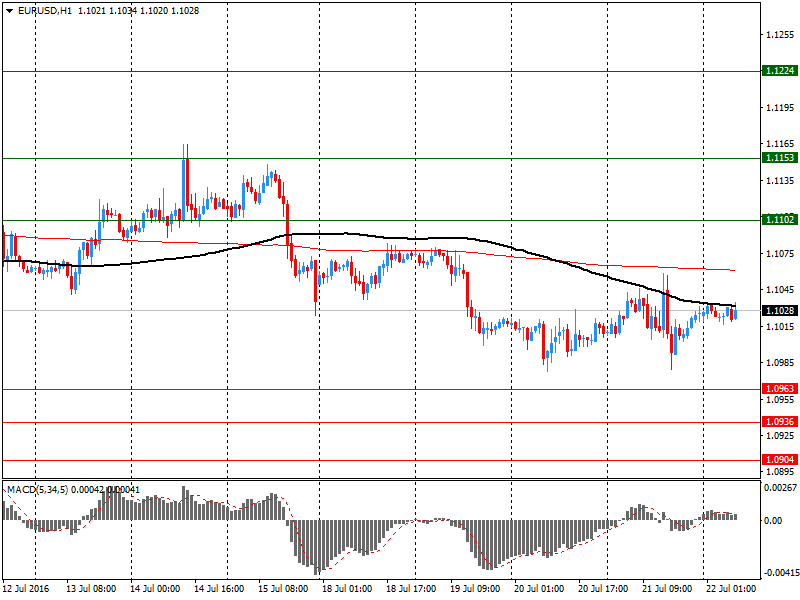Click the EURUSD,H1 symbol title text

click(45, 11)
